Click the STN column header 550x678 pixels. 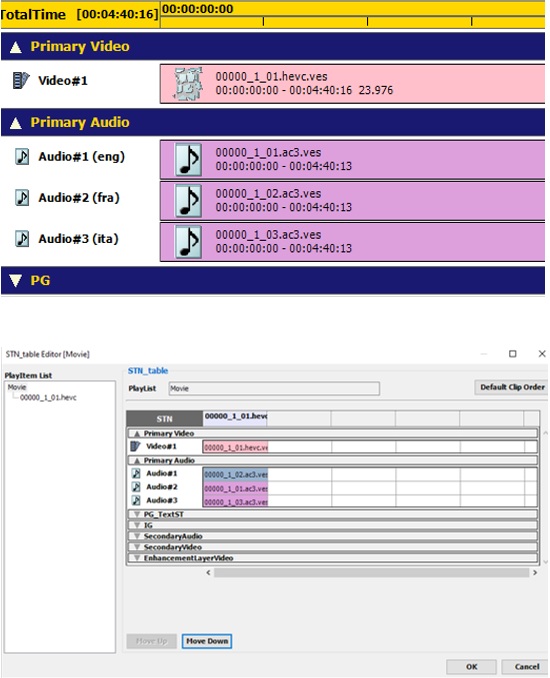tap(164, 419)
